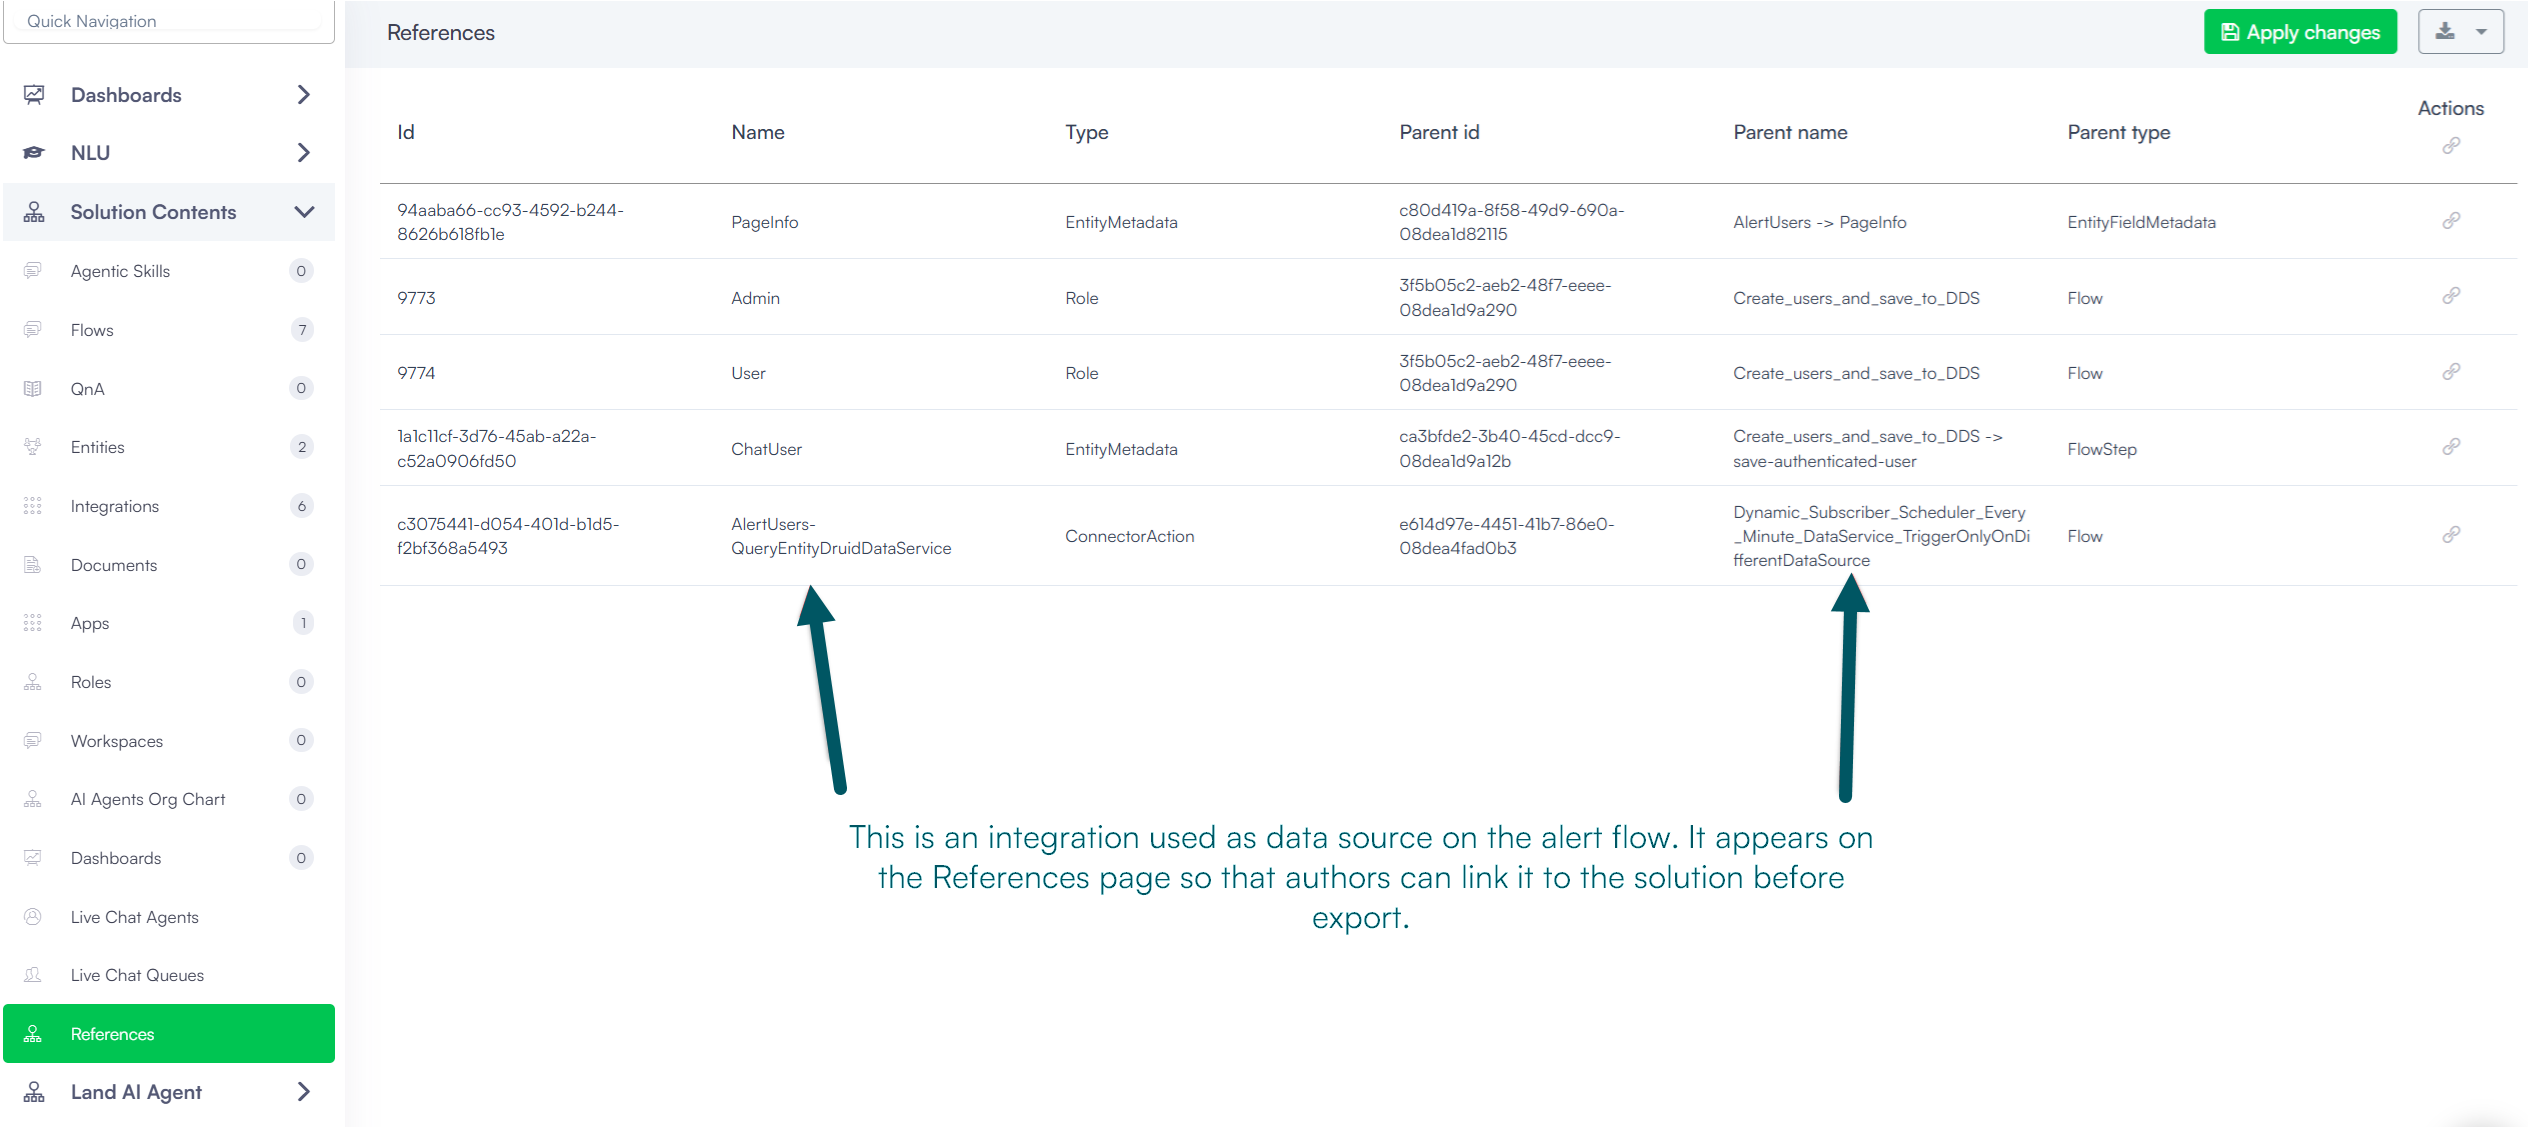Viewport: 2528px width, 1127px height.
Task: Click the ConnectorAction type cell
Action: pyautogui.click(x=1129, y=536)
